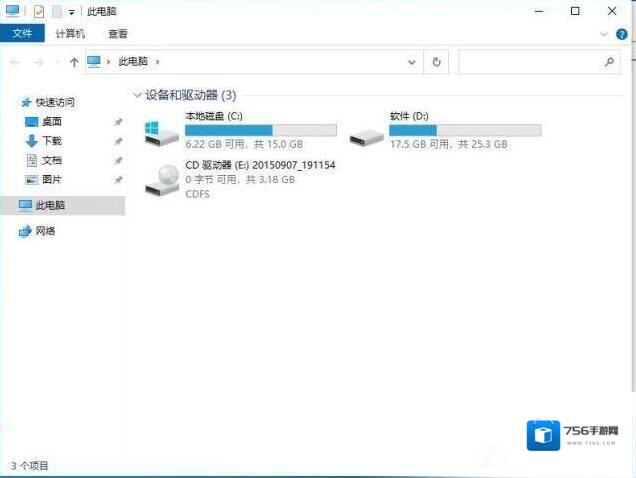
Task: Open the Local Disk (C:) drive icon
Action: tap(159, 131)
